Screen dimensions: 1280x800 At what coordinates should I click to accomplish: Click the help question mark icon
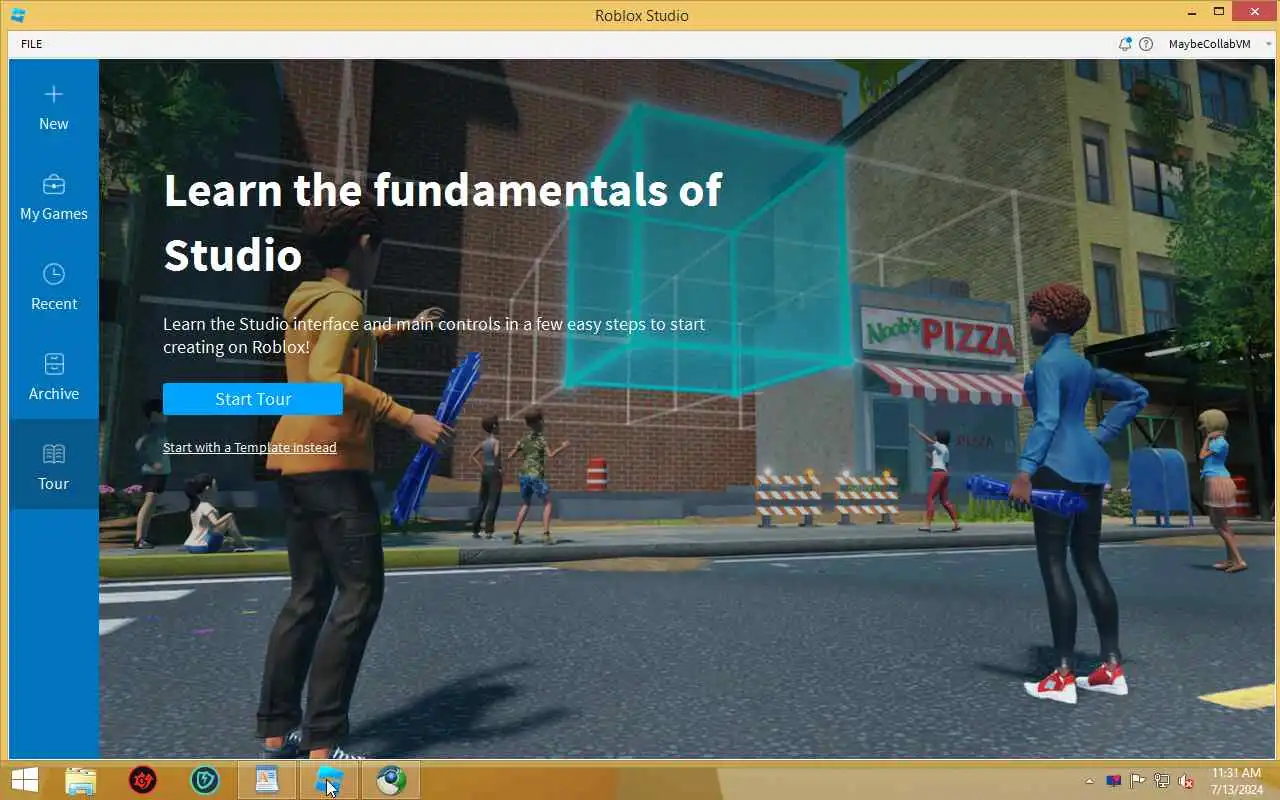tap(1146, 44)
